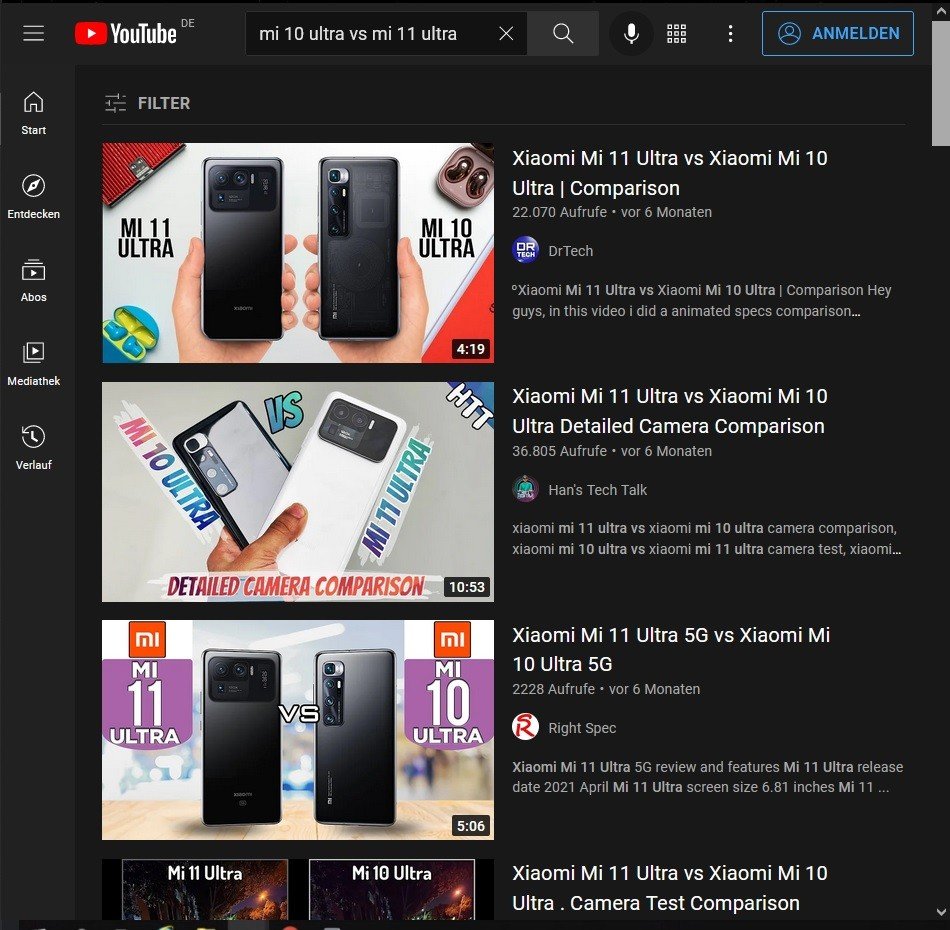Open the Camera Test Comparison thumbnail
The image size is (950, 930).
(x=297, y=889)
